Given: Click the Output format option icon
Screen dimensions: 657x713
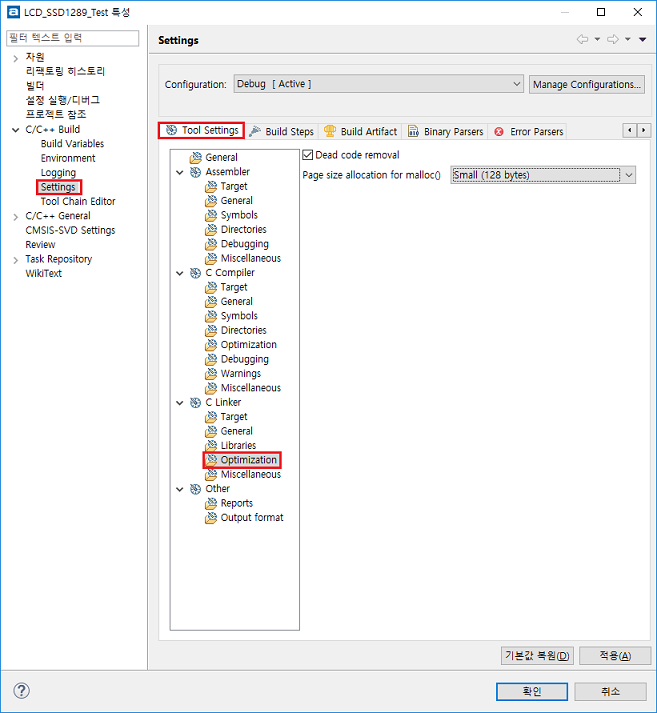Looking at the screenshot, I should [211, 518].
